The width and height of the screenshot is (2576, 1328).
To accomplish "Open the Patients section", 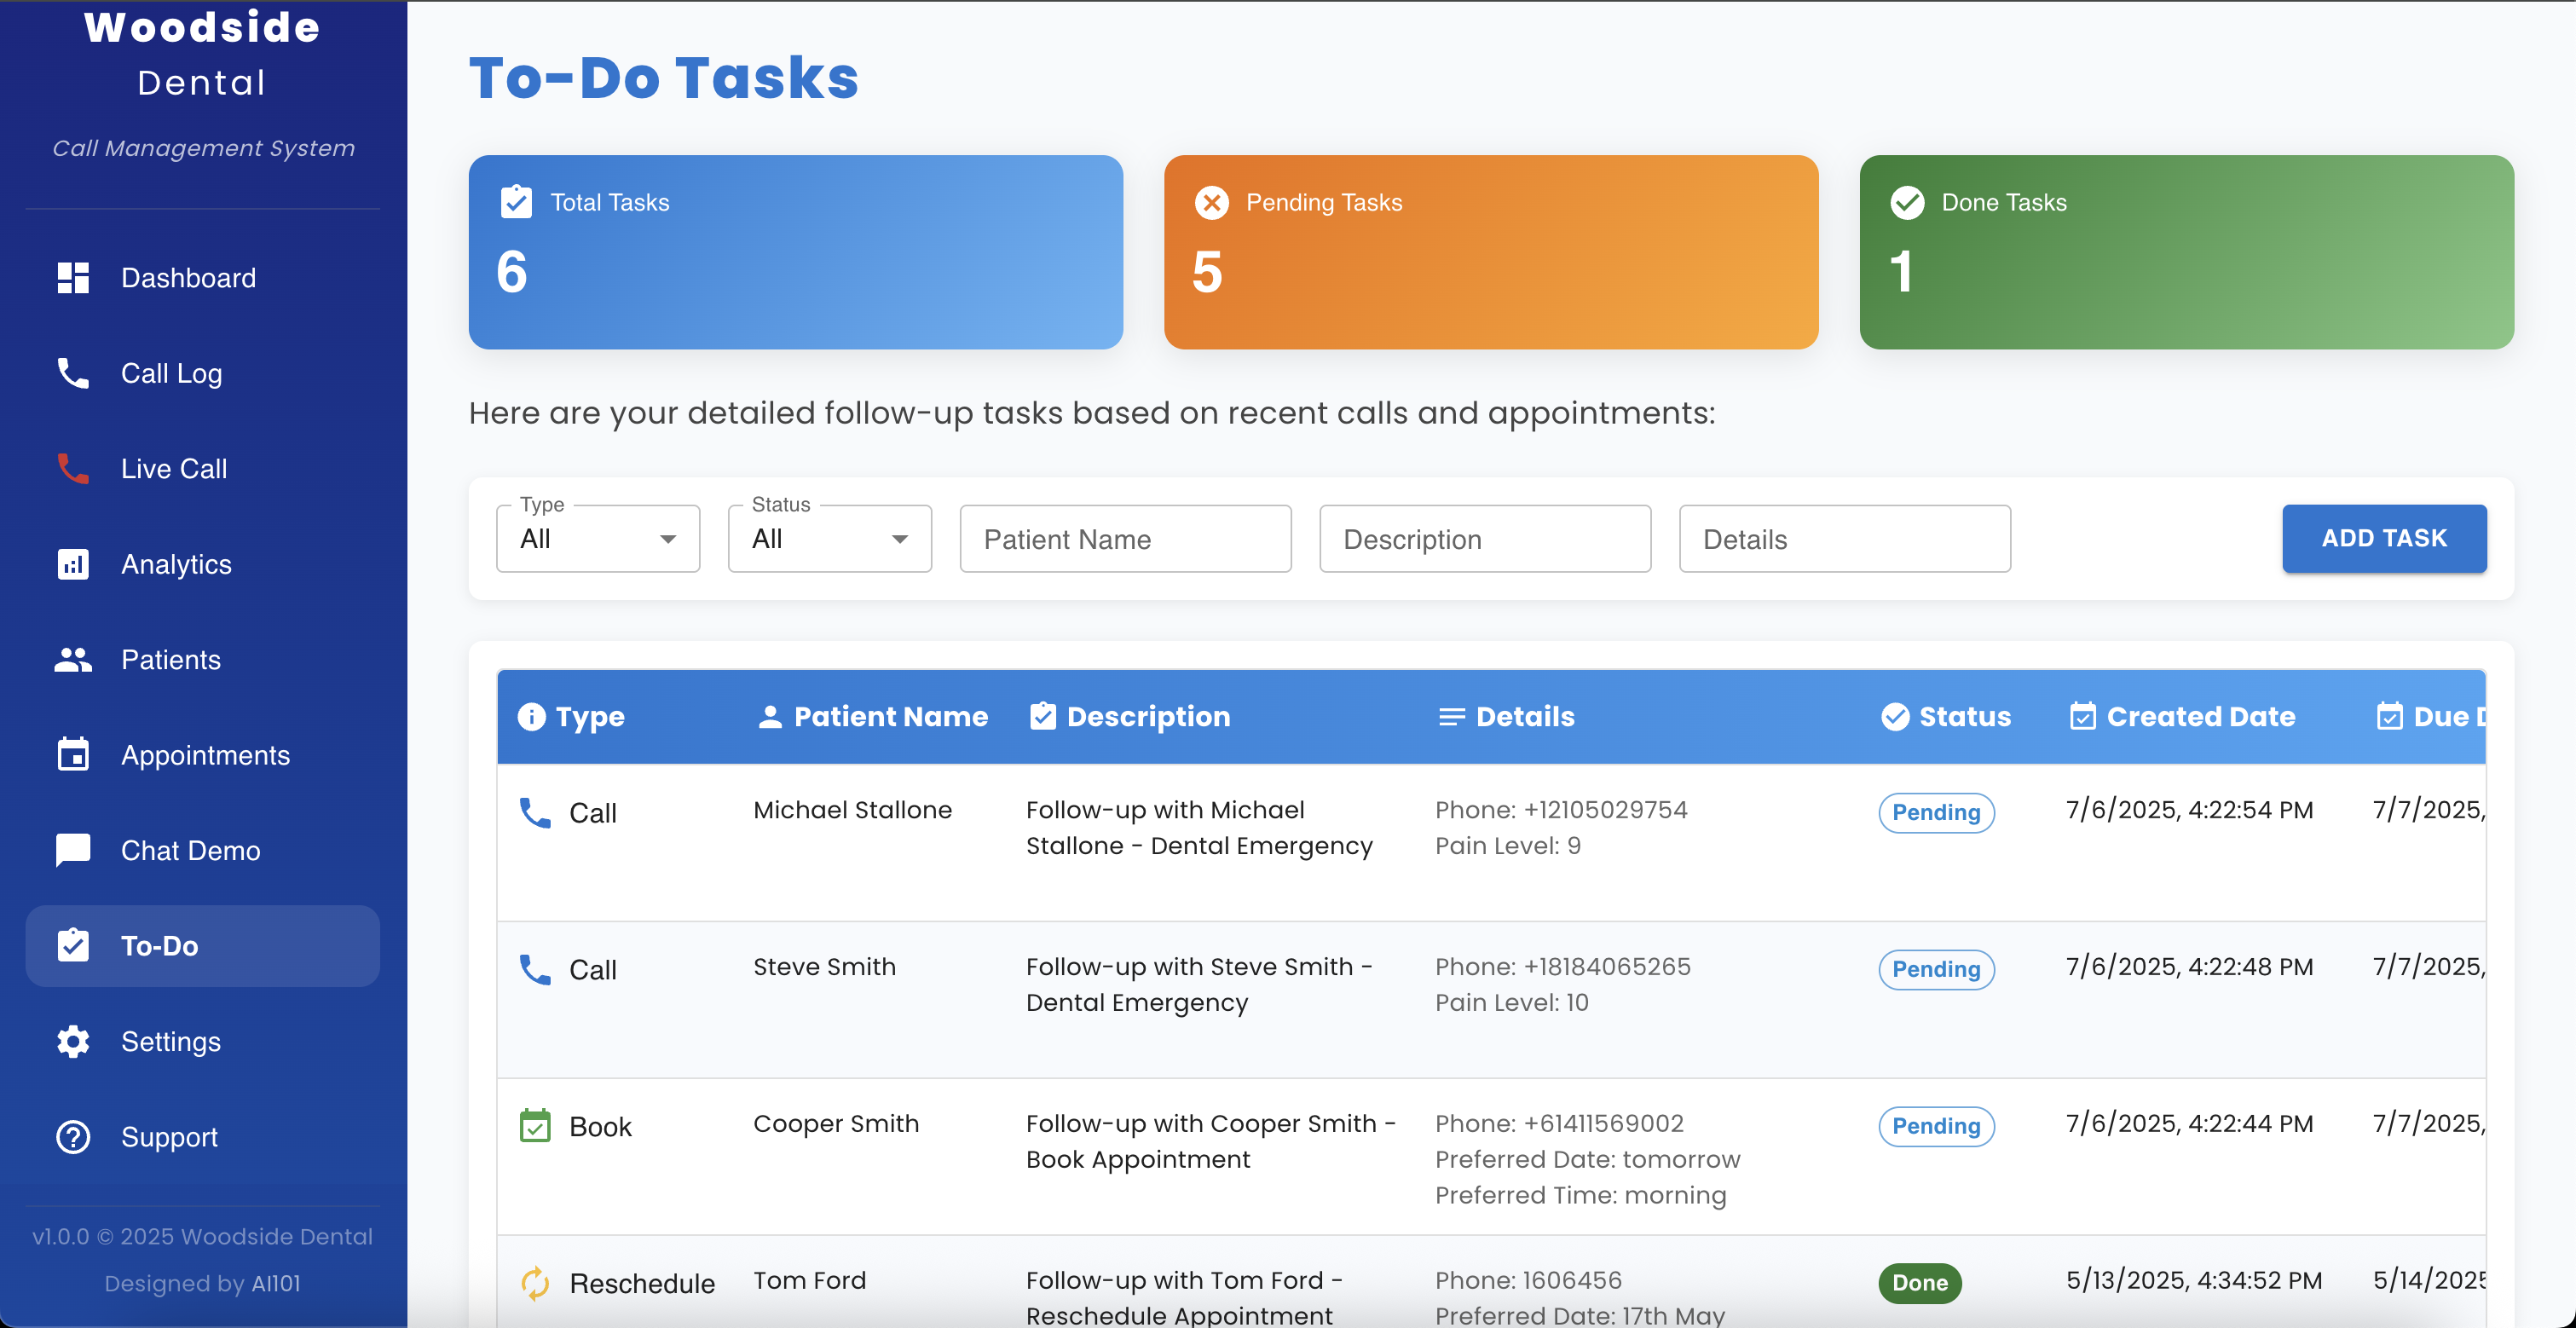I will [x=203, y=659].
